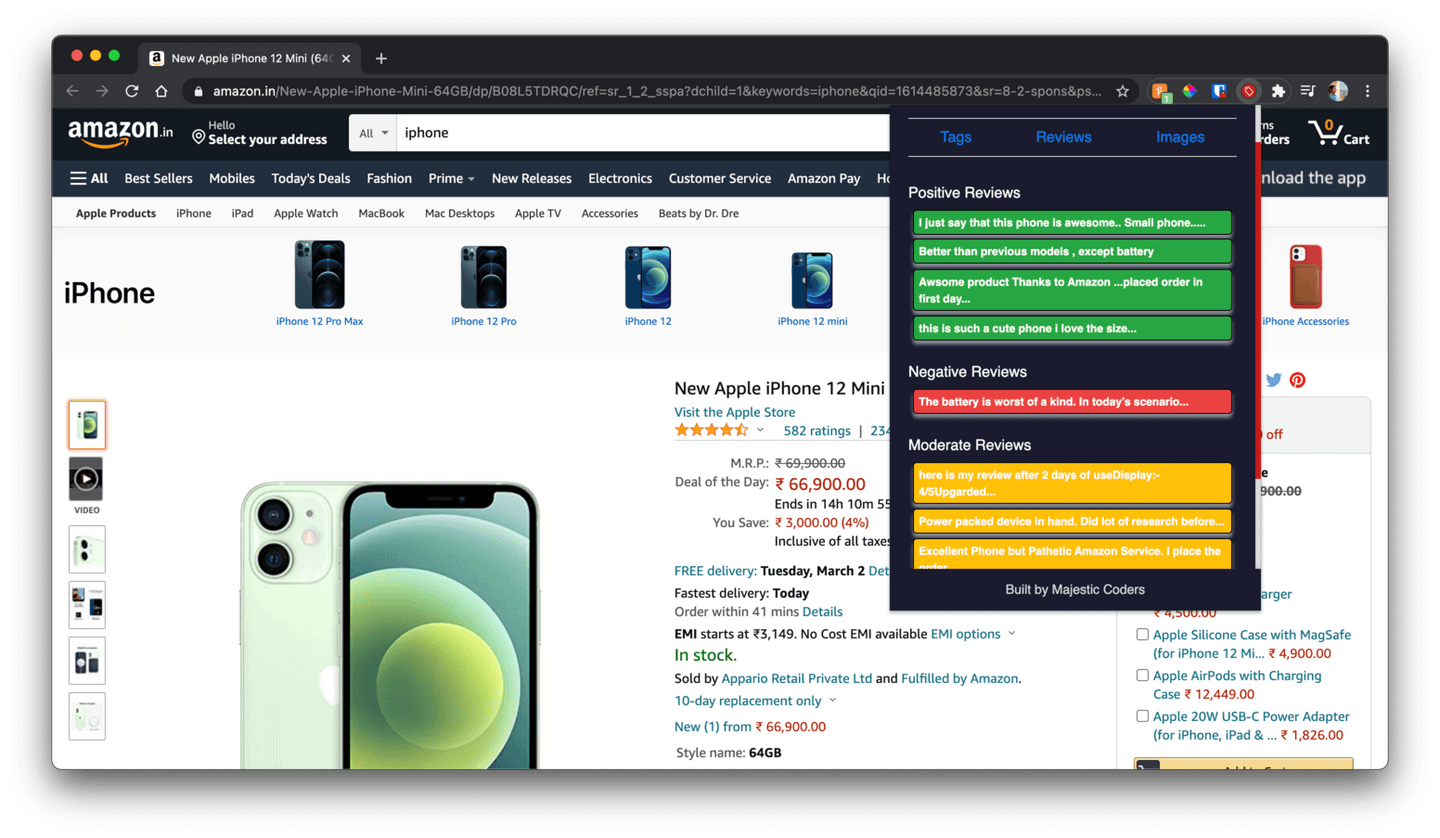This screenshot has width=1440, height=838.
Task: Open the orange extension with badge 1
Action: (x=1161, y=91)
